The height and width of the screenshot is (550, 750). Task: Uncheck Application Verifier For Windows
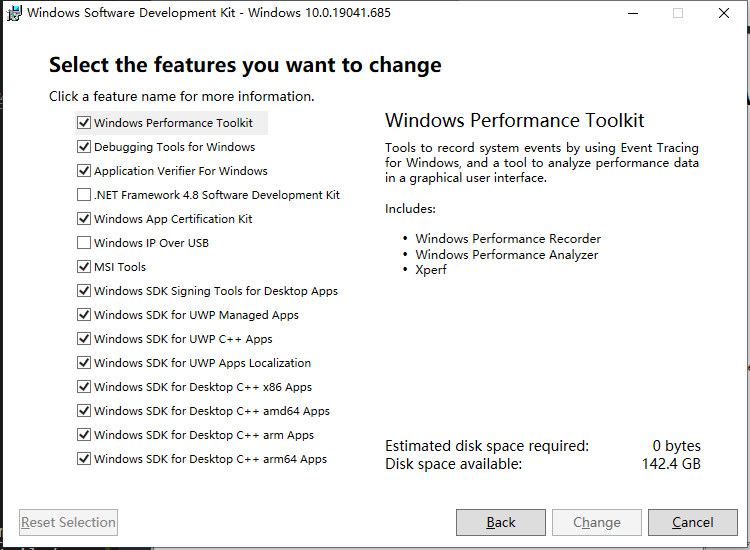[x=84, y=171]
